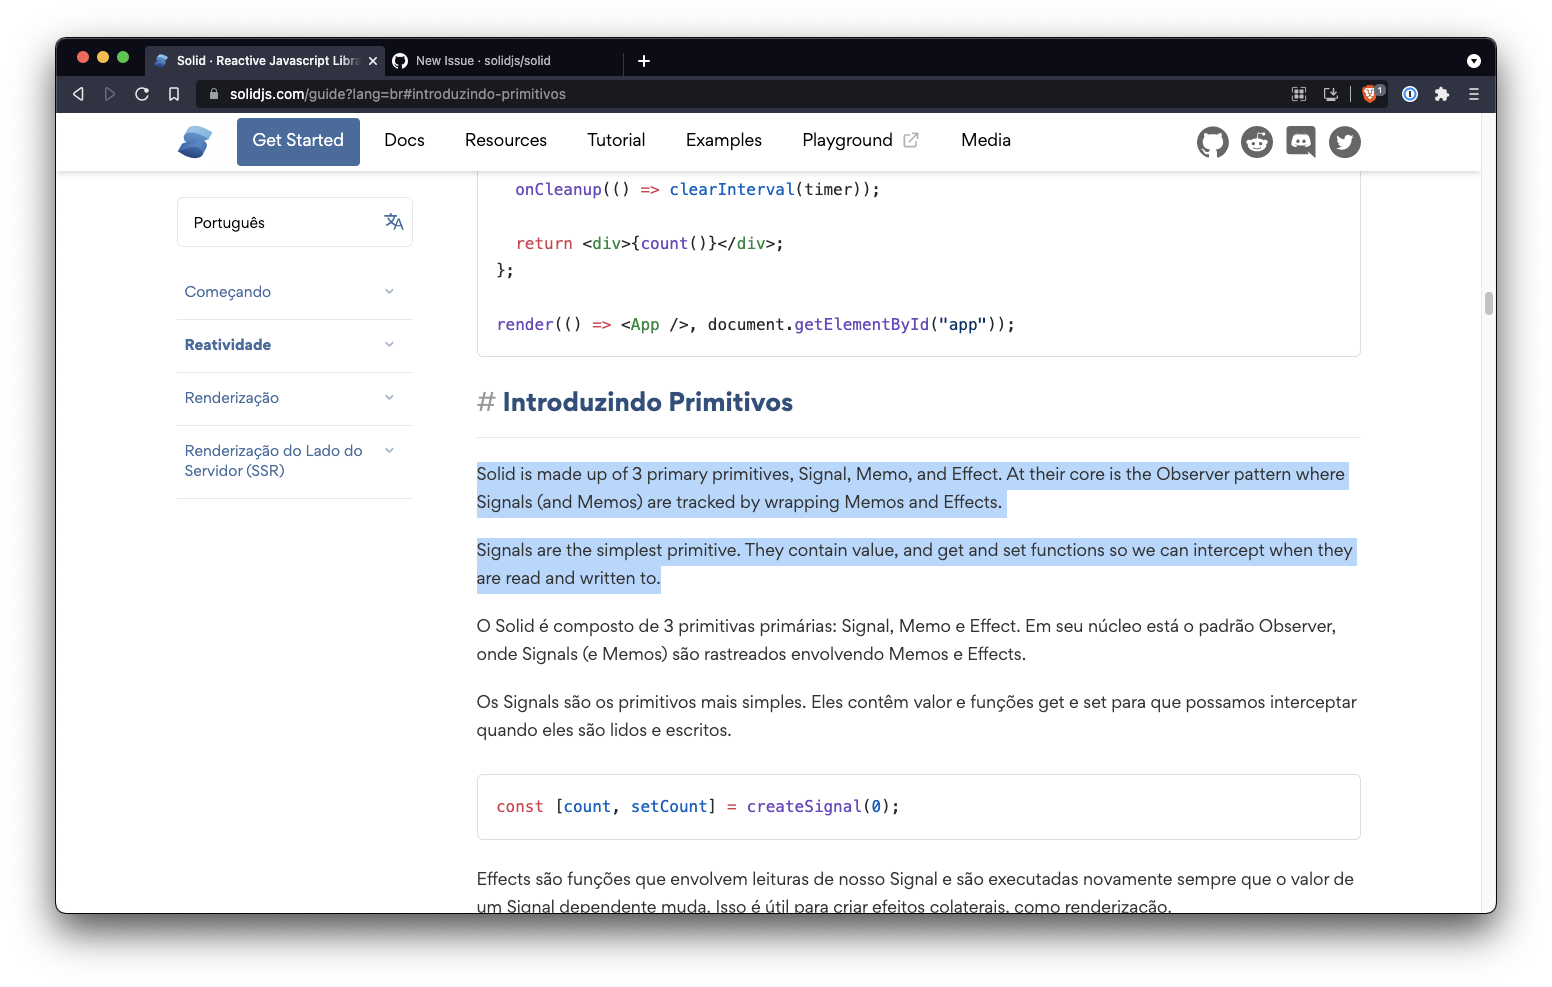The width and height of the screenshot is (1552, 987).
Task: Open the Solid Reddit community icon
Action: pyautogui.click(x=1256, y=142)
